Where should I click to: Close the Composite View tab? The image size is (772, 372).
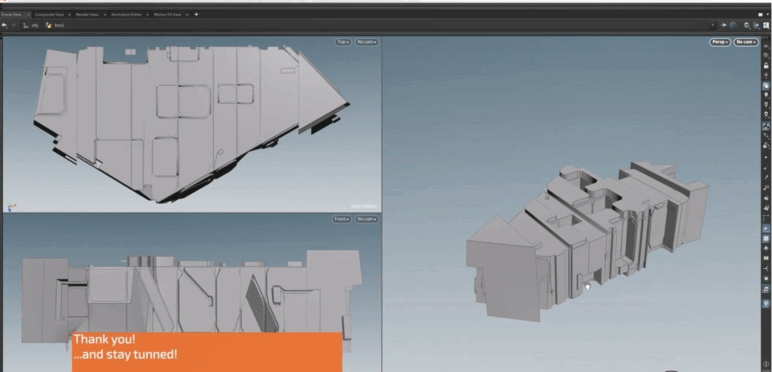[x=69, y=14]
